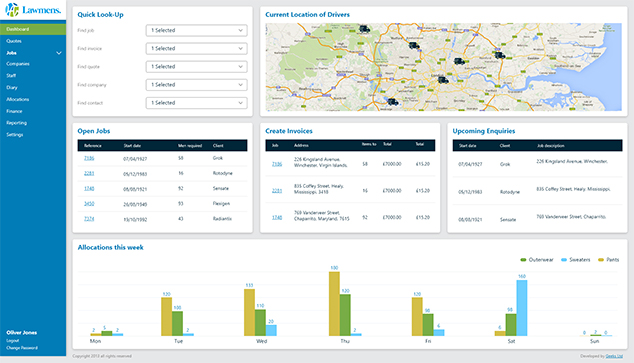Image resolution: width=634 pixels, height=363 pixels.
Task: Click the Lawmens logo in the sidebar
Action: tap(33, 10)
